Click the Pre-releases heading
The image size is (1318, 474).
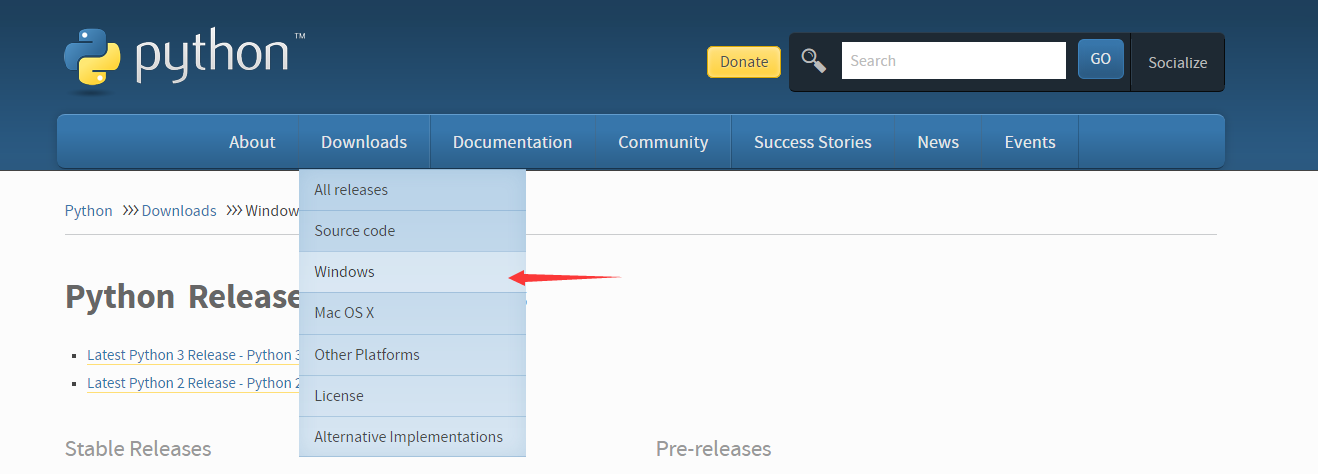click(714, 449)
